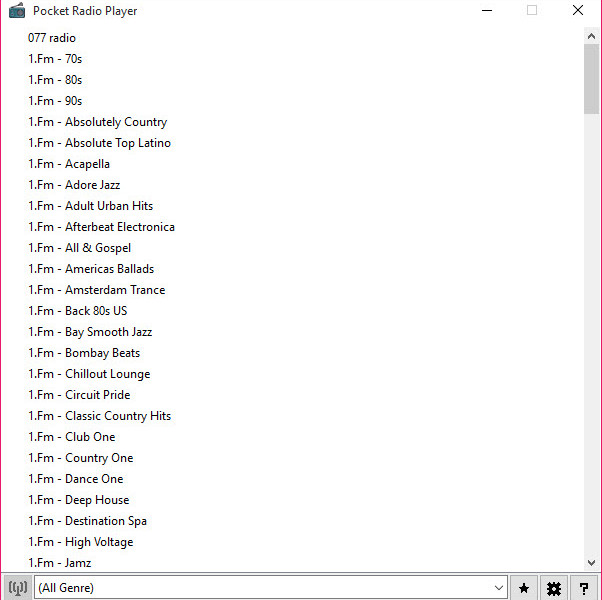The height and width of the screenshot is (600, 602).
Task: Open settings with the gear button
Action: tap(554, 588)
